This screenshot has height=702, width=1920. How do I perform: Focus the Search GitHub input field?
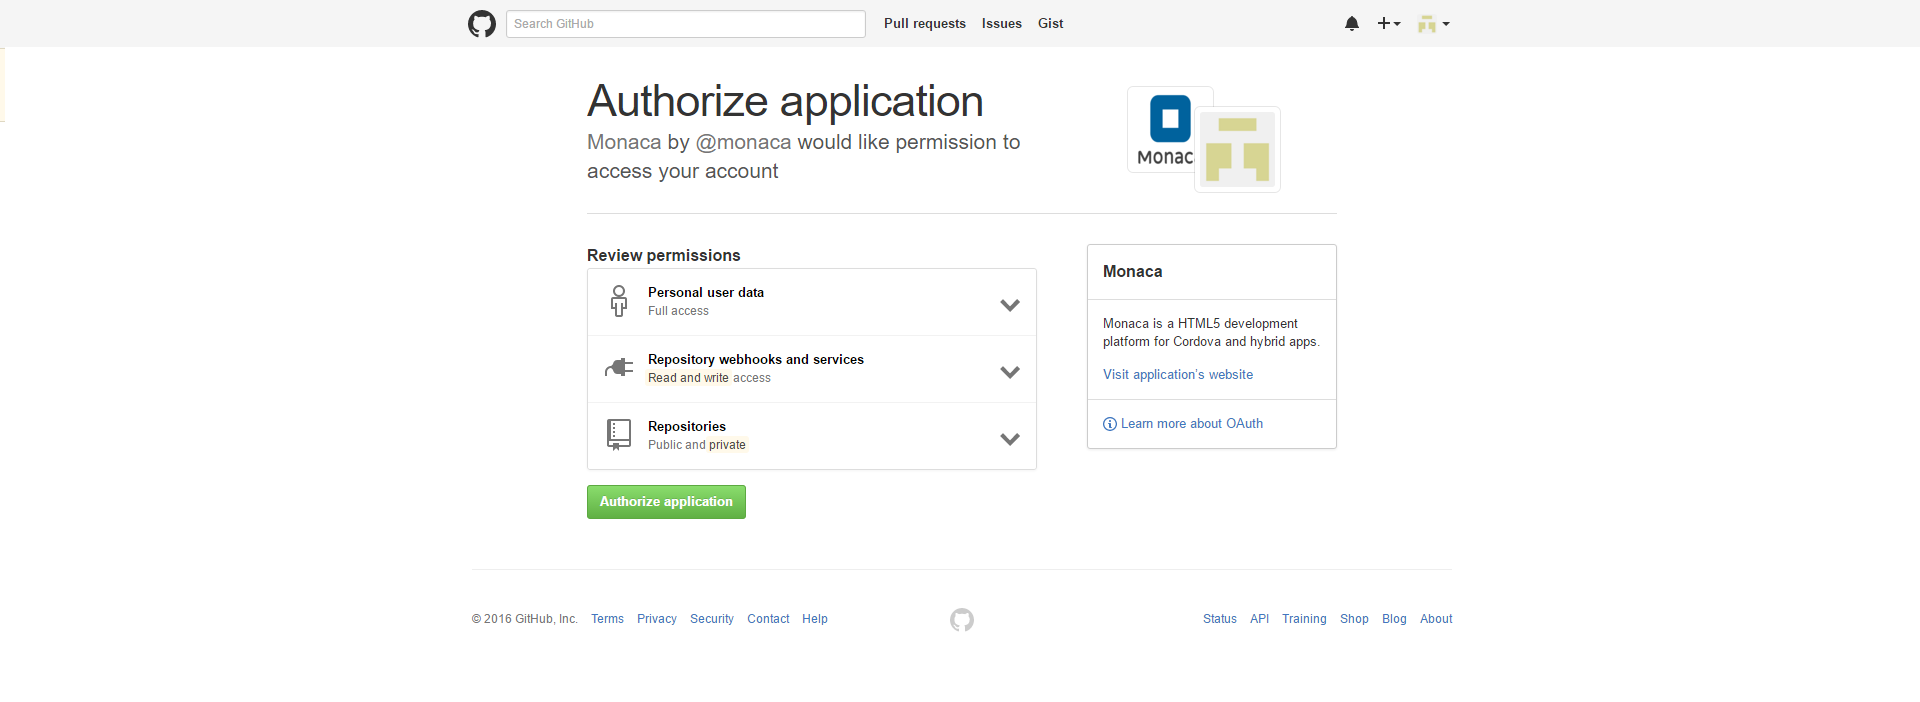685,24
